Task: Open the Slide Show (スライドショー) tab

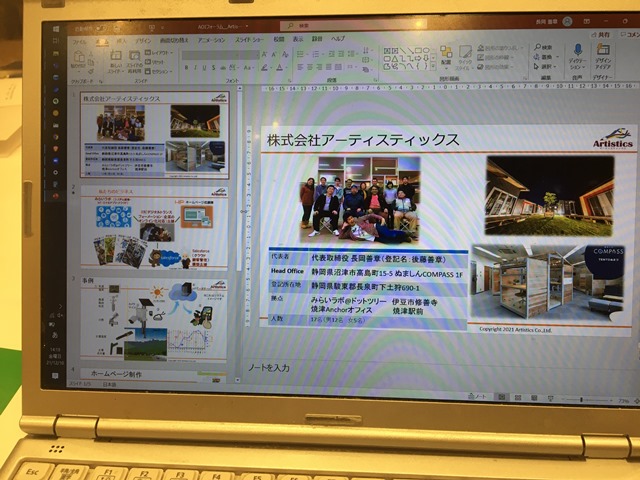Action: coord(249,40)
